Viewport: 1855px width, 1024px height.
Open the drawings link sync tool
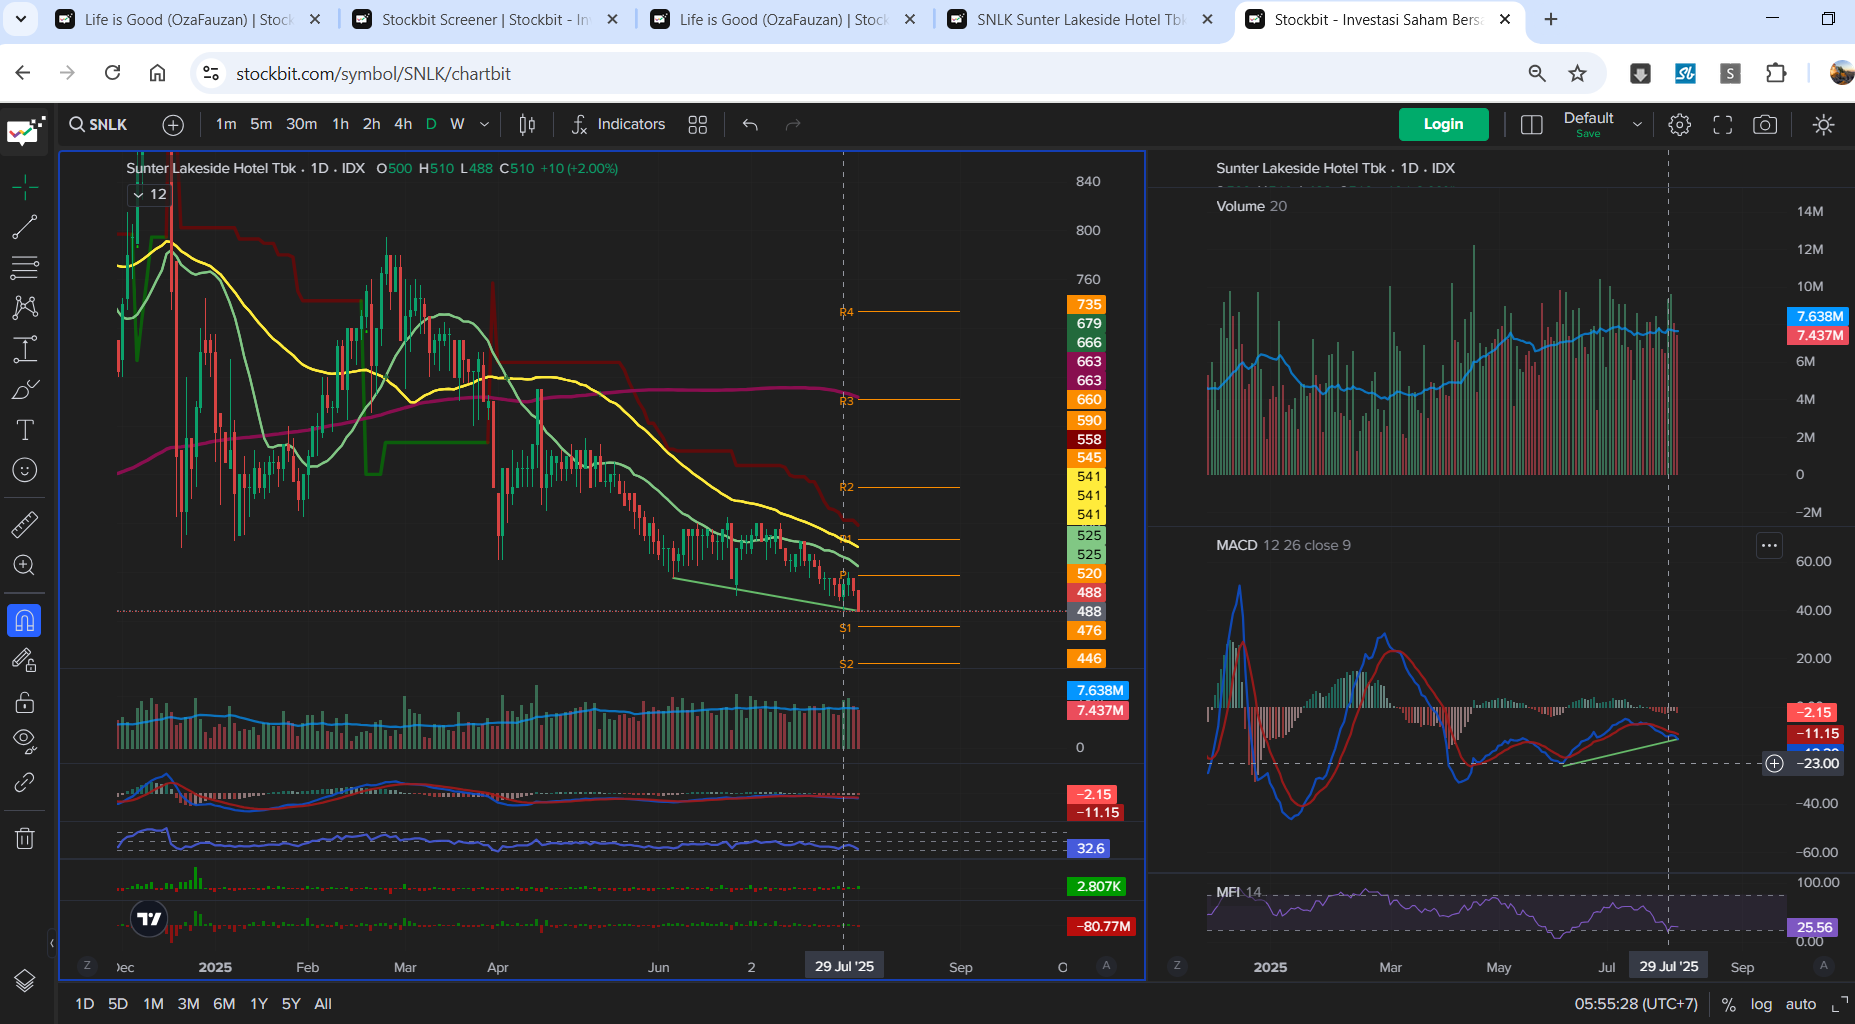[25, 782]
